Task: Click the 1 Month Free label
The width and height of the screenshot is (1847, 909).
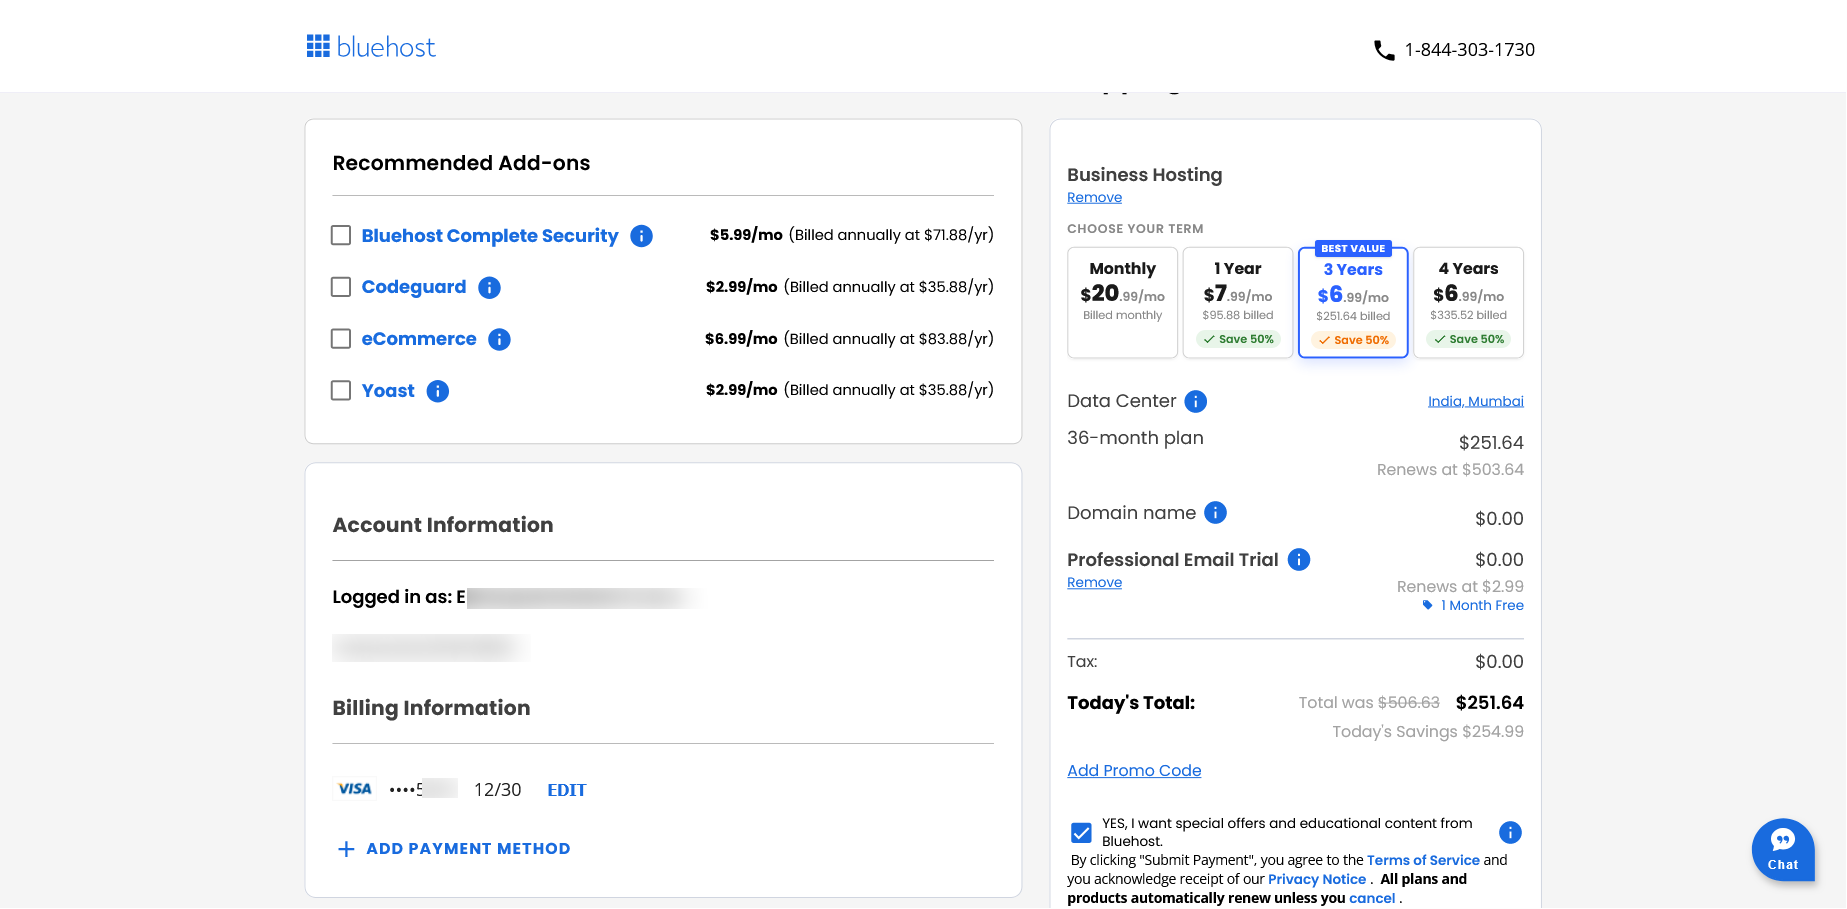Action: pyautogui.click(x=1482, y=605)
